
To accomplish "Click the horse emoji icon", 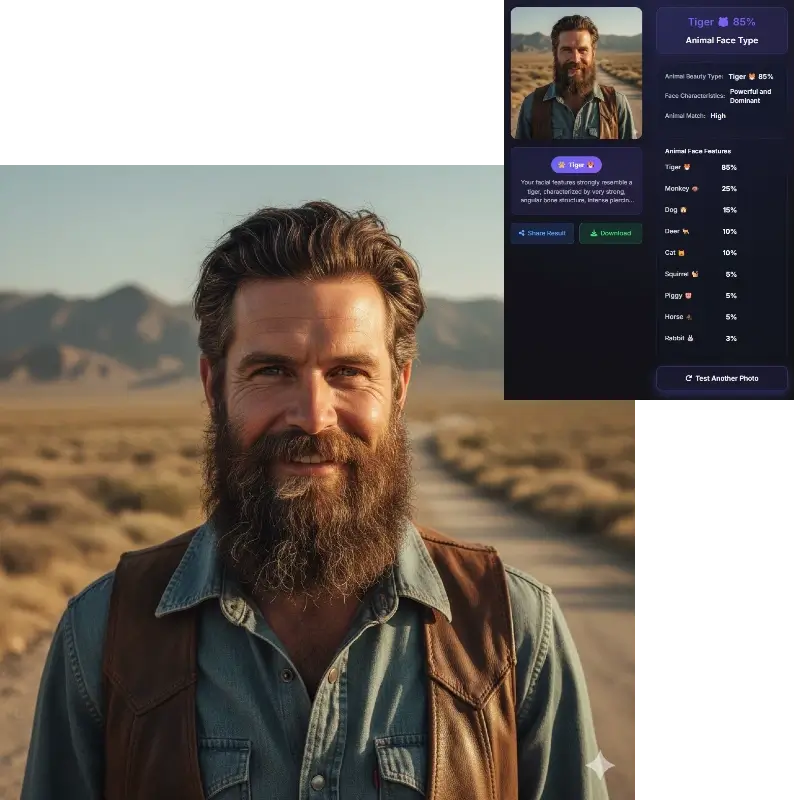I will pyautogui.click(x=688, y=317).
